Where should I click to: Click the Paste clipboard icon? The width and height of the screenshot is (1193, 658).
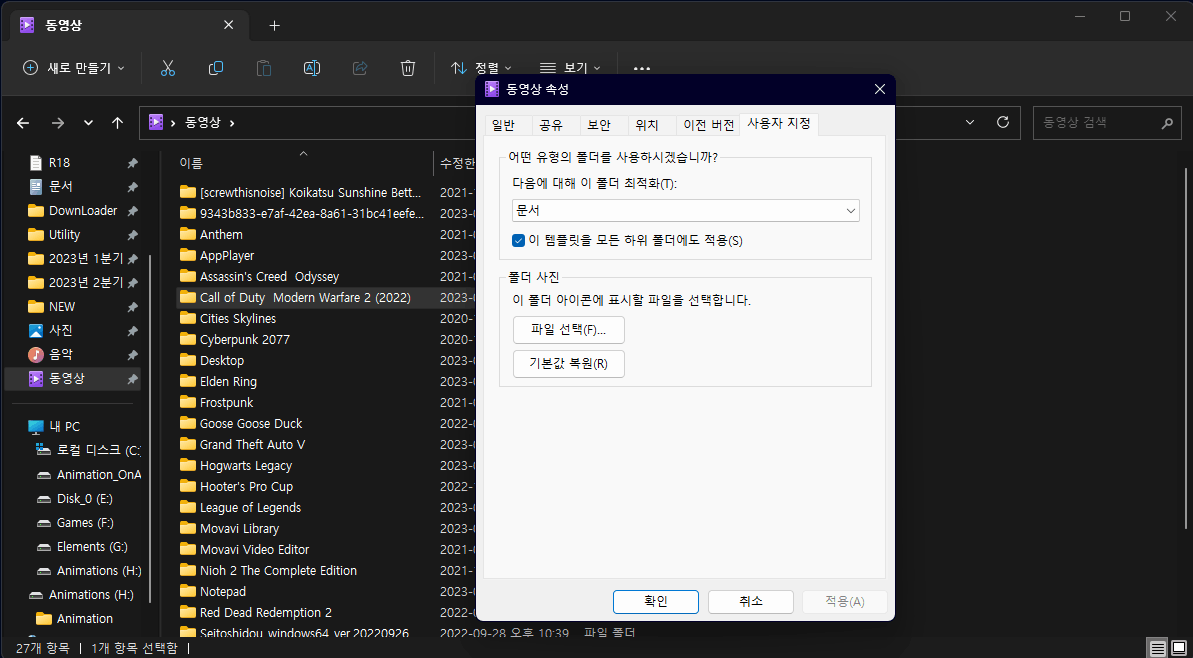pyautogui.click(x=264, y=68)
